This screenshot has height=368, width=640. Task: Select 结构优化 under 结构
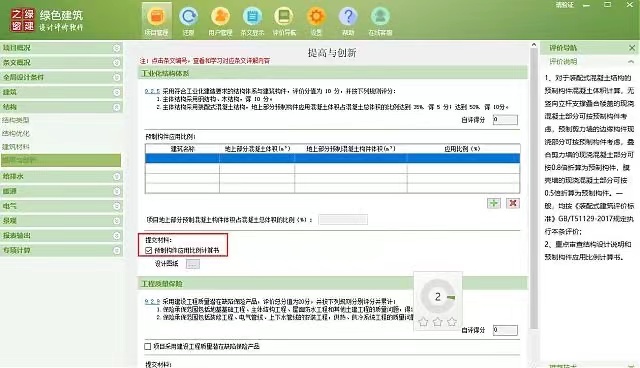pos(16,133)
